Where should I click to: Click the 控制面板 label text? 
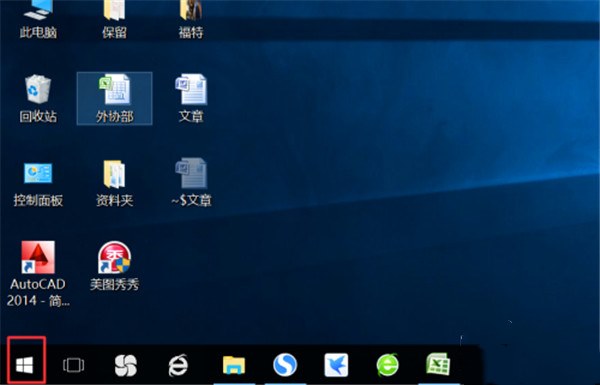(x=38, y=200)
